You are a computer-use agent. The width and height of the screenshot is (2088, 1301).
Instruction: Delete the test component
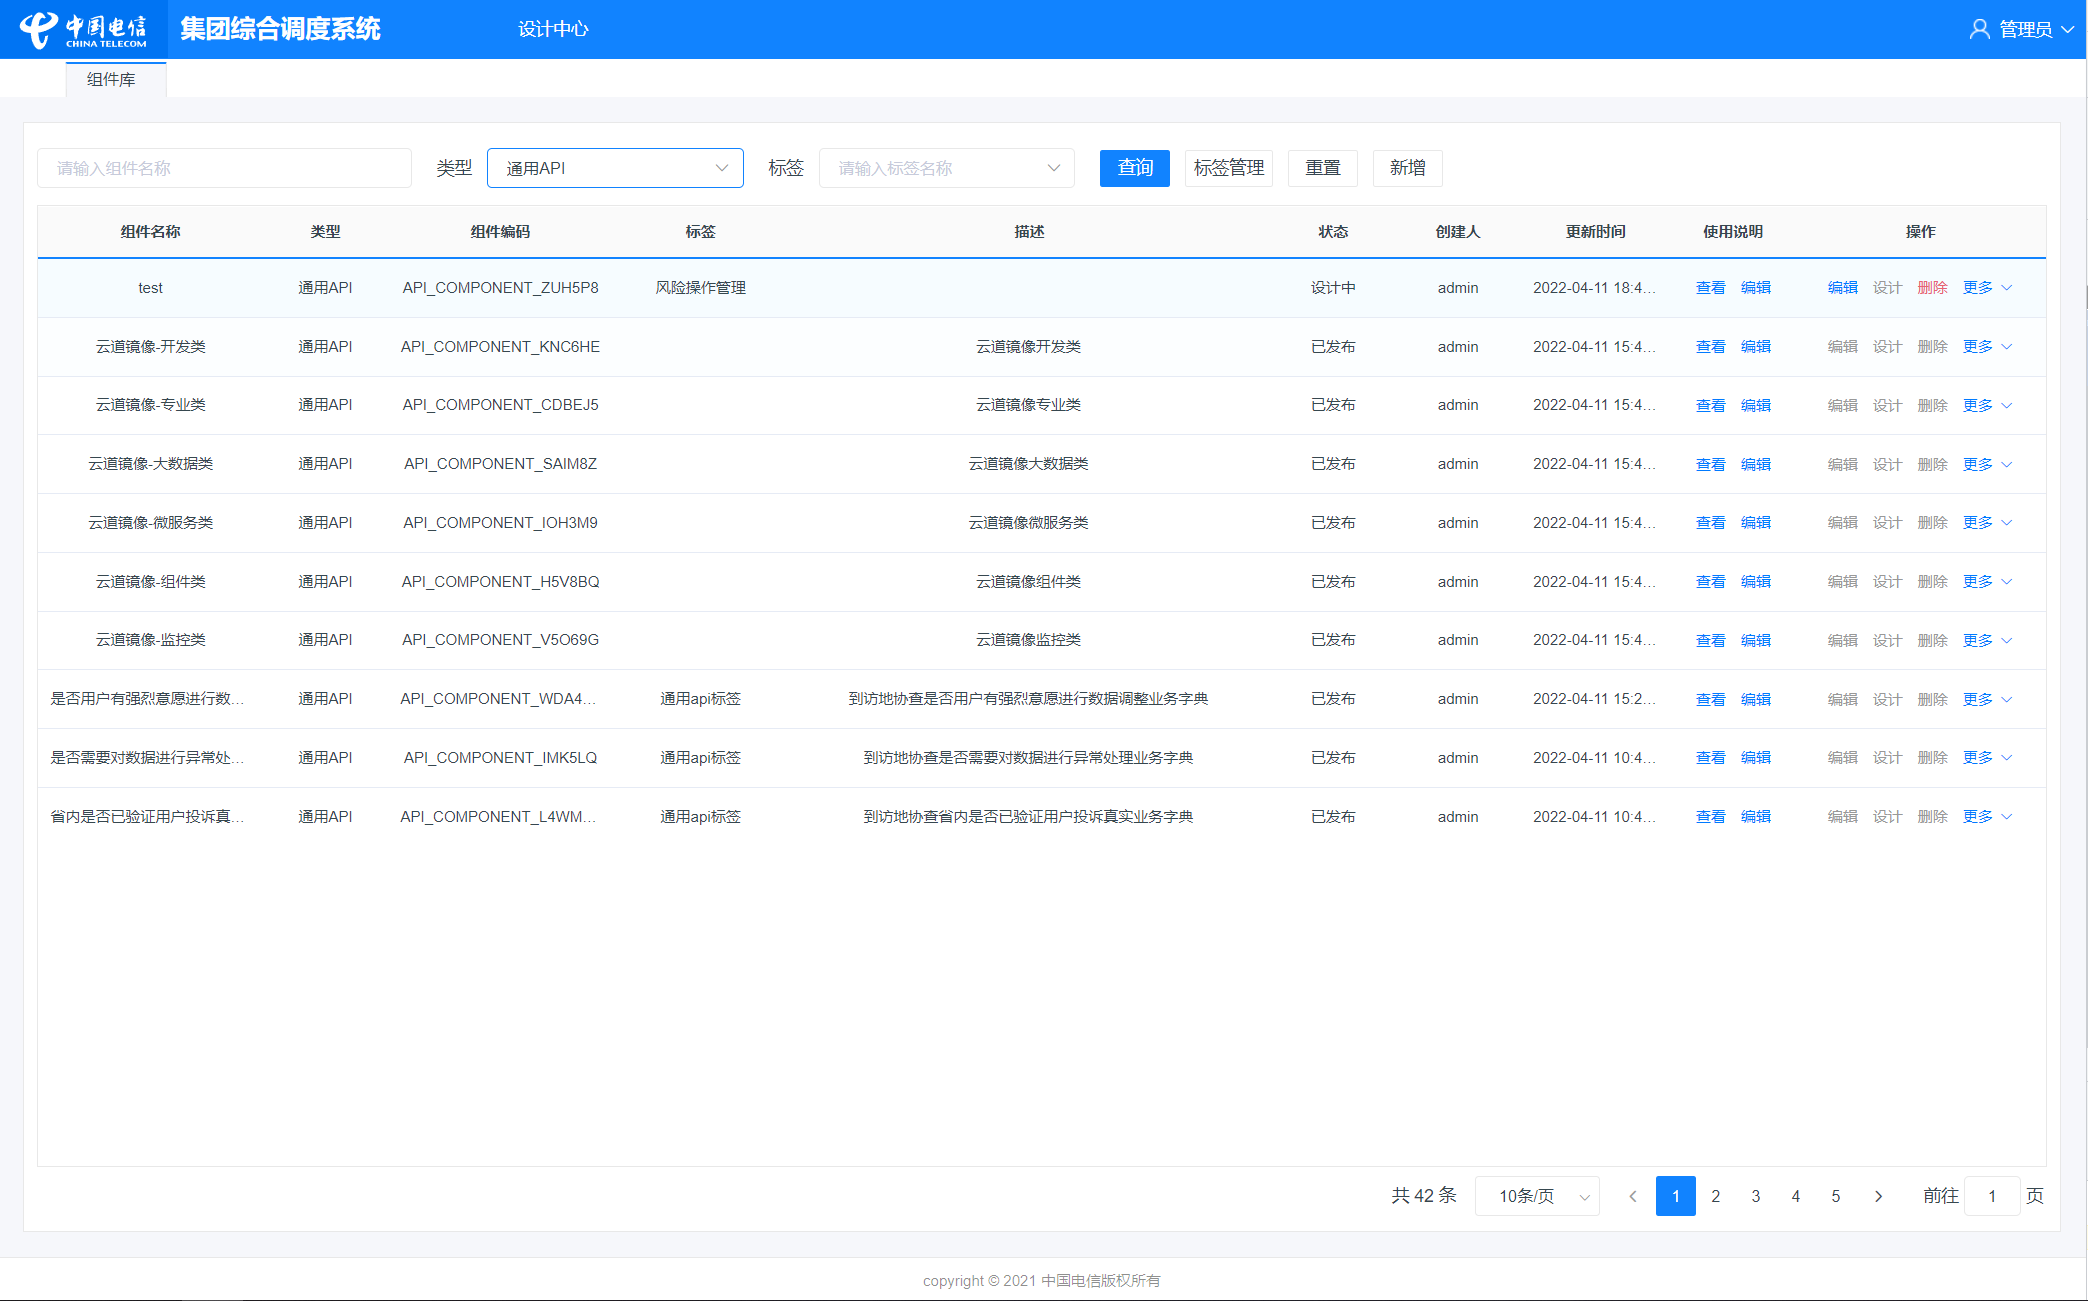tap(1933, 288)
